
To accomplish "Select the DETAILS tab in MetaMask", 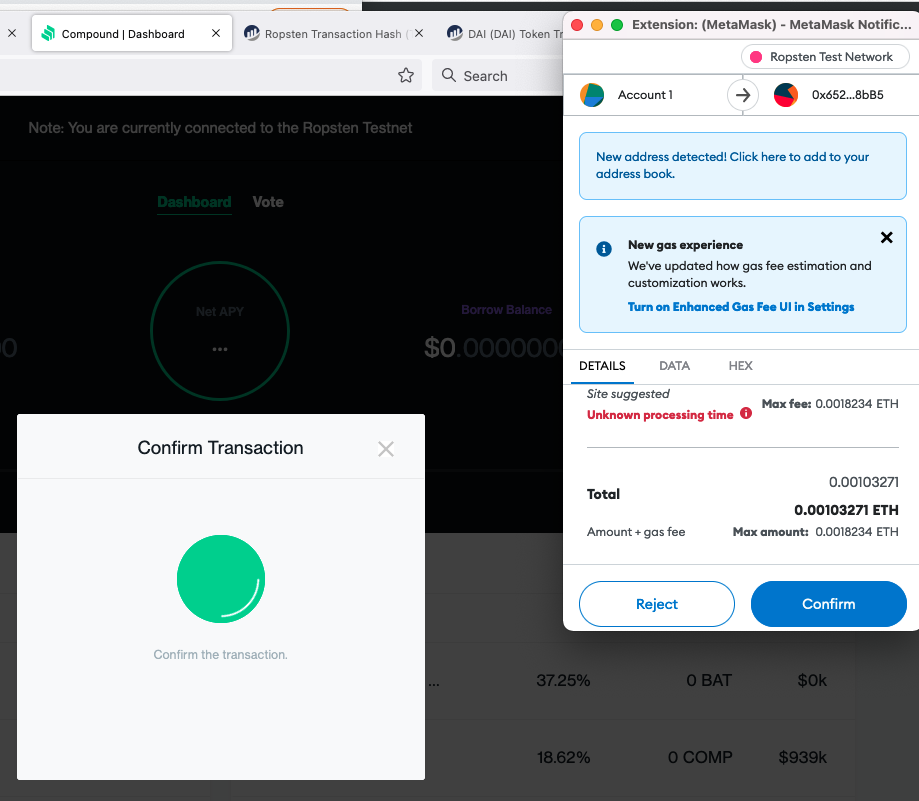I will click(x=602, y=366).
